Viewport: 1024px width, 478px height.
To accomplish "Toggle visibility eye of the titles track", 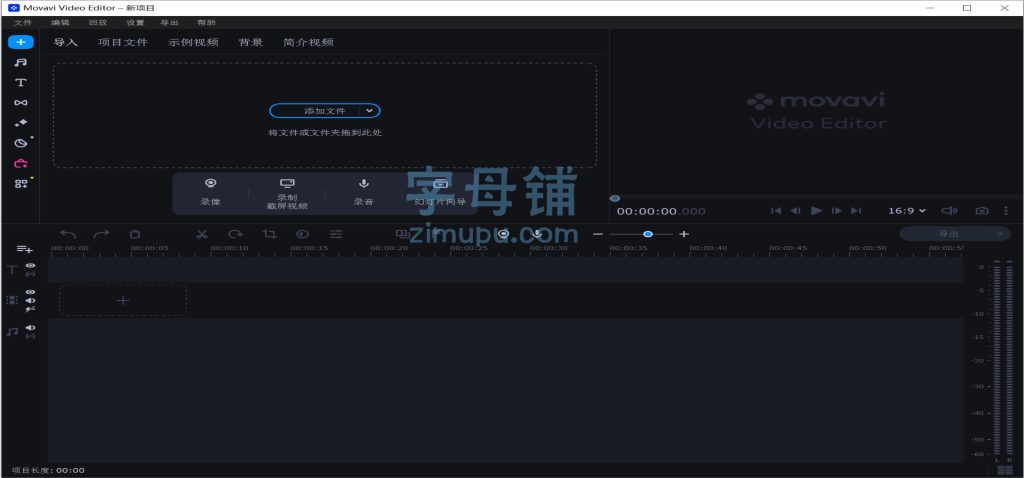I will click(30, 266).
